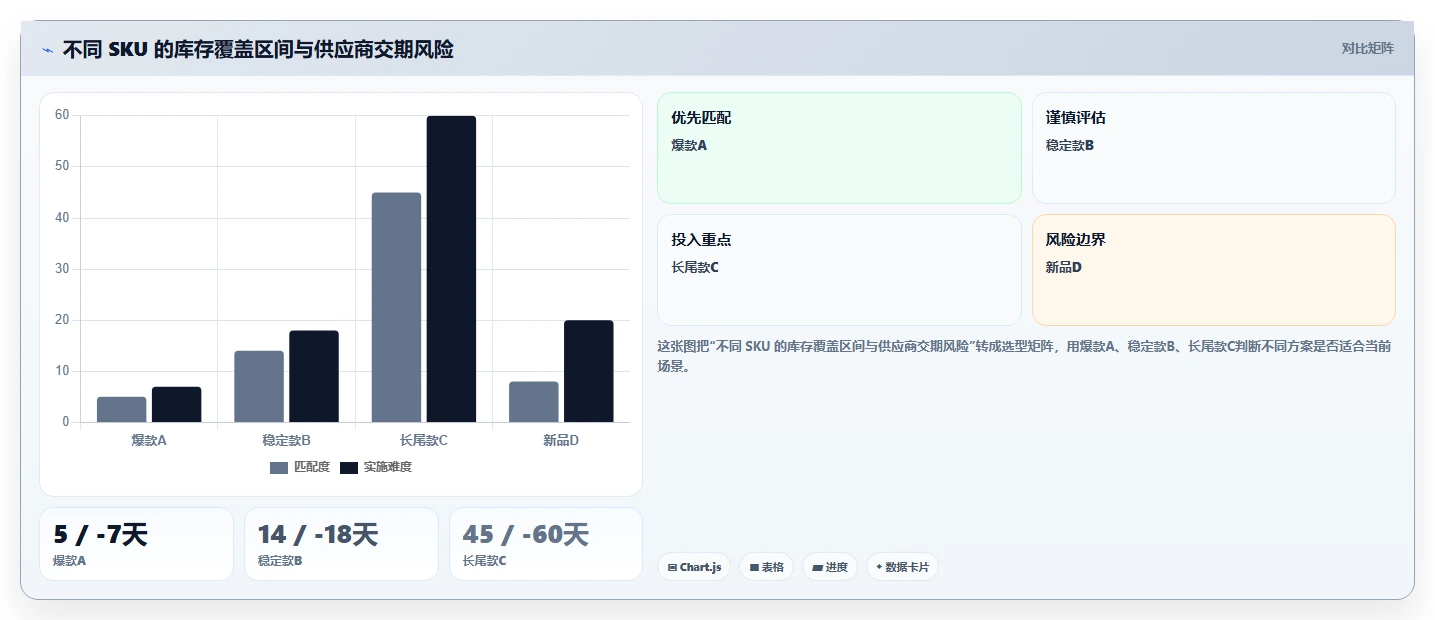Click the 匹配度 bar for 新品D

[534, 402]
